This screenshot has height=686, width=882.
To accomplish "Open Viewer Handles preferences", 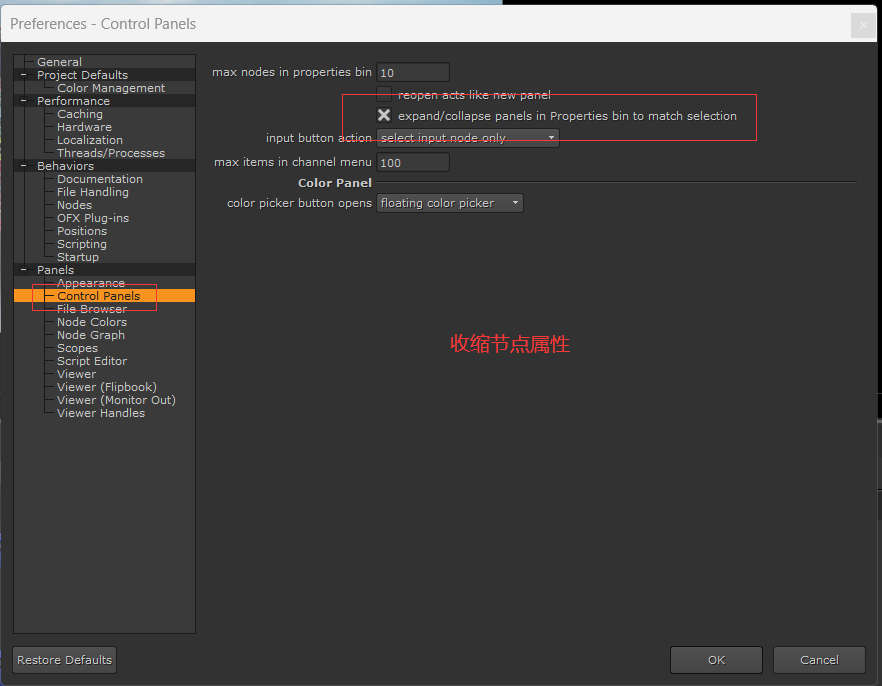I will tap(101, 413).
